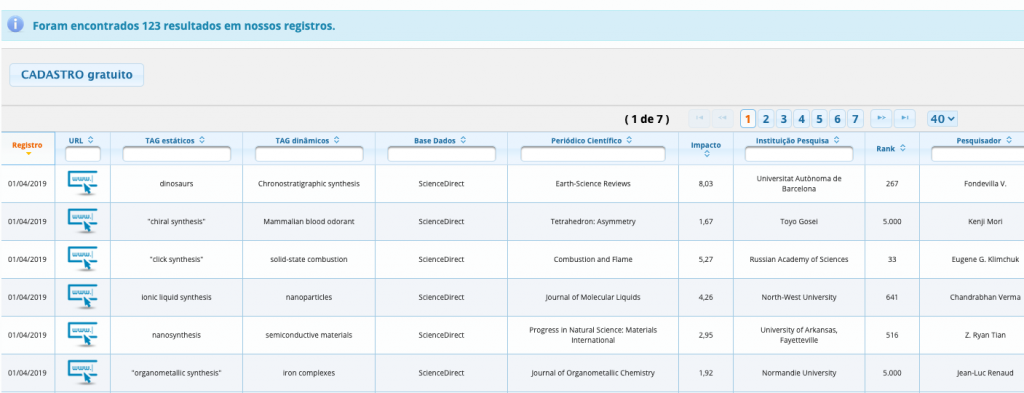Click the info icon in results banner
The image size is (1024, 393).
16,25
